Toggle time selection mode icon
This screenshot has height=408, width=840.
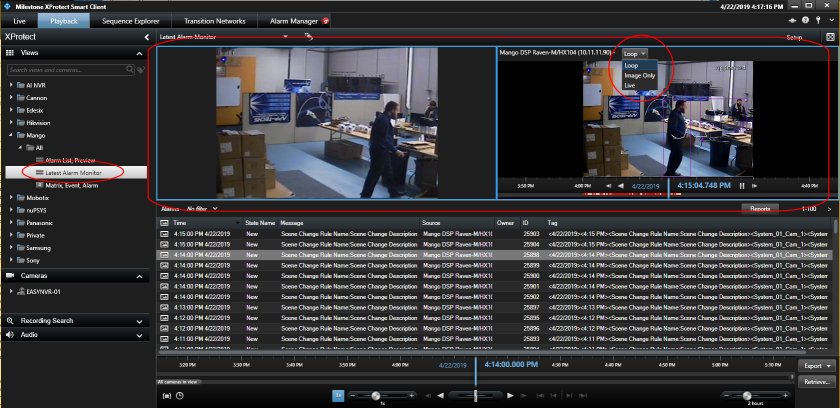pyautogui.click(x=167, y=396)
